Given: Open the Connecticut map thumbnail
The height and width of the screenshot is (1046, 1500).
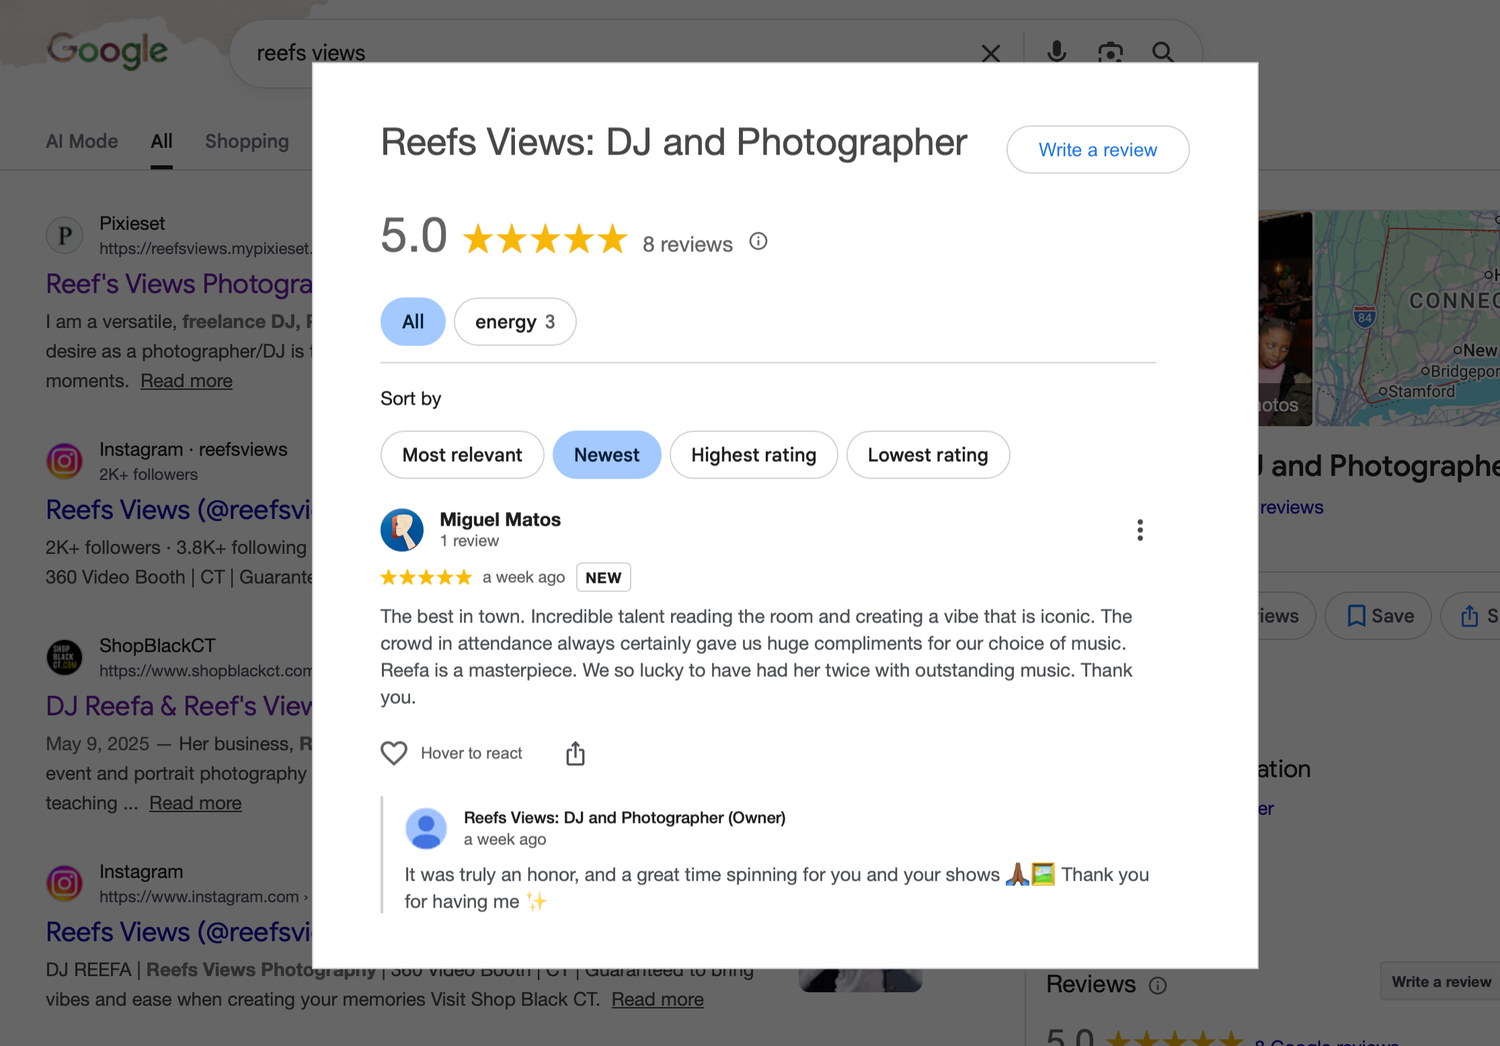Looking at the screenshot, I should coord(1407,318).
